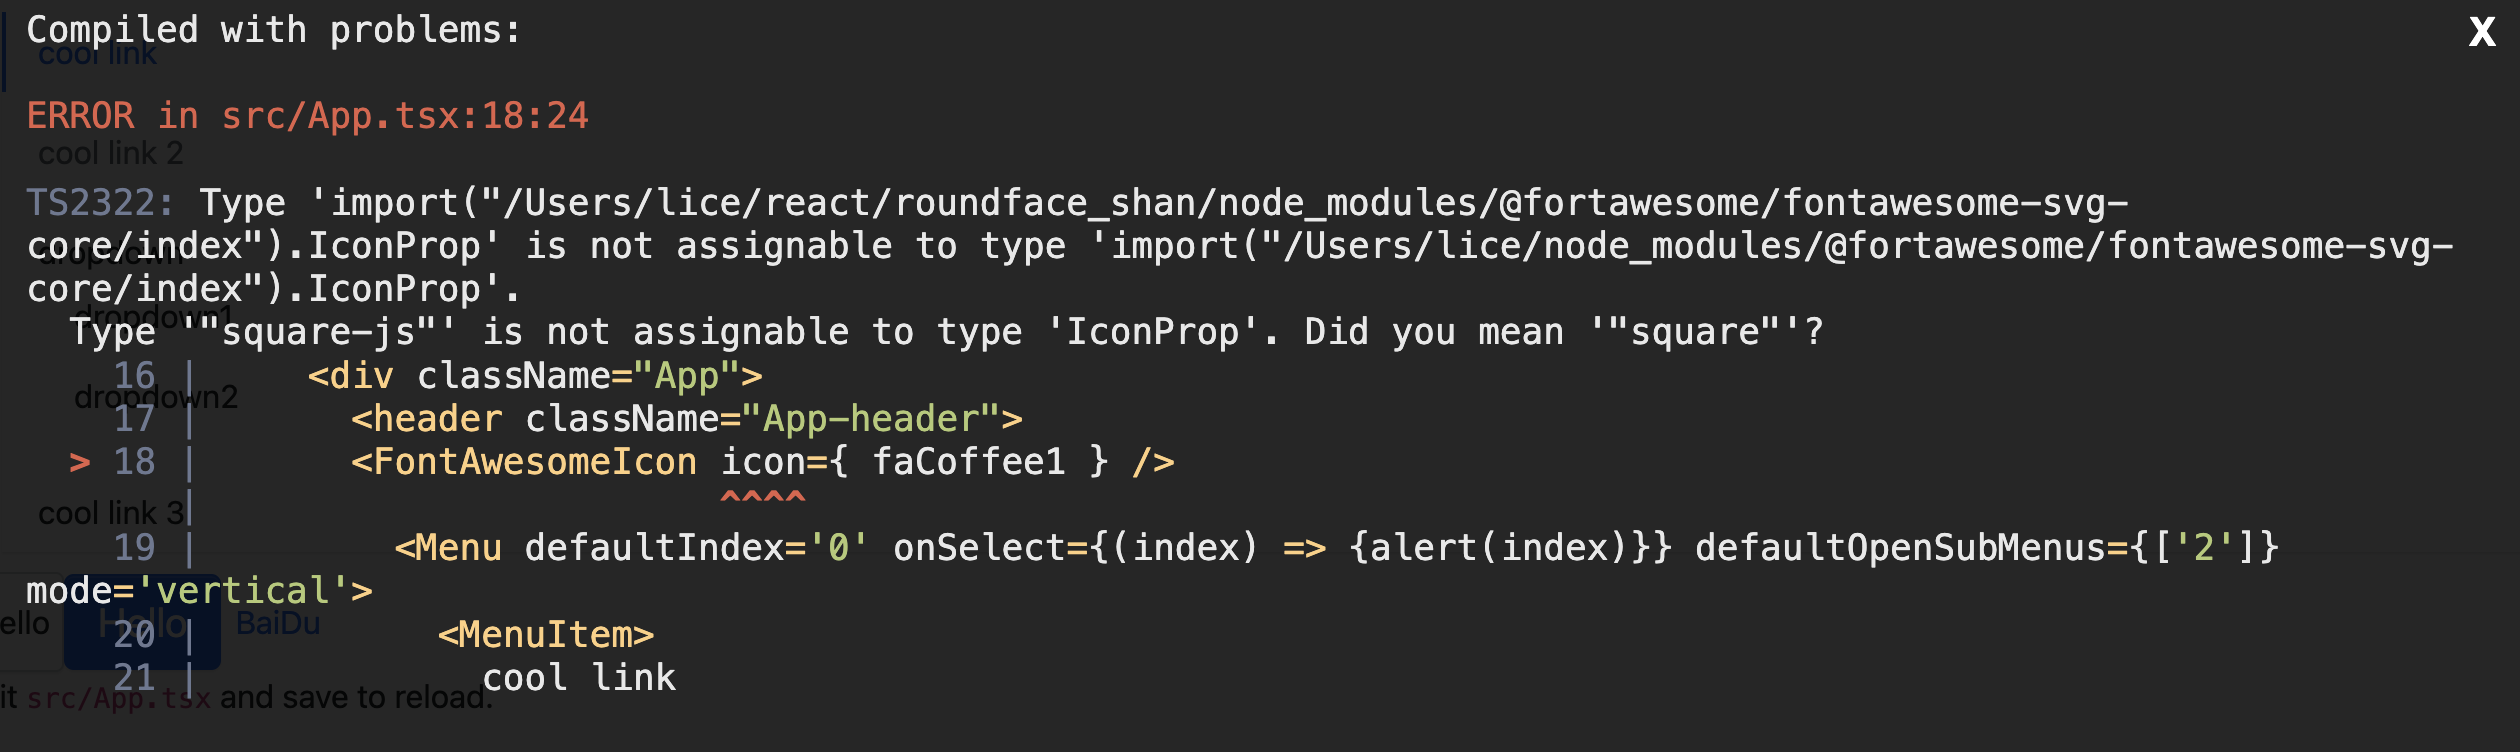Click the red caret underline markers
Screen dimensions: 2520x752
762,496
